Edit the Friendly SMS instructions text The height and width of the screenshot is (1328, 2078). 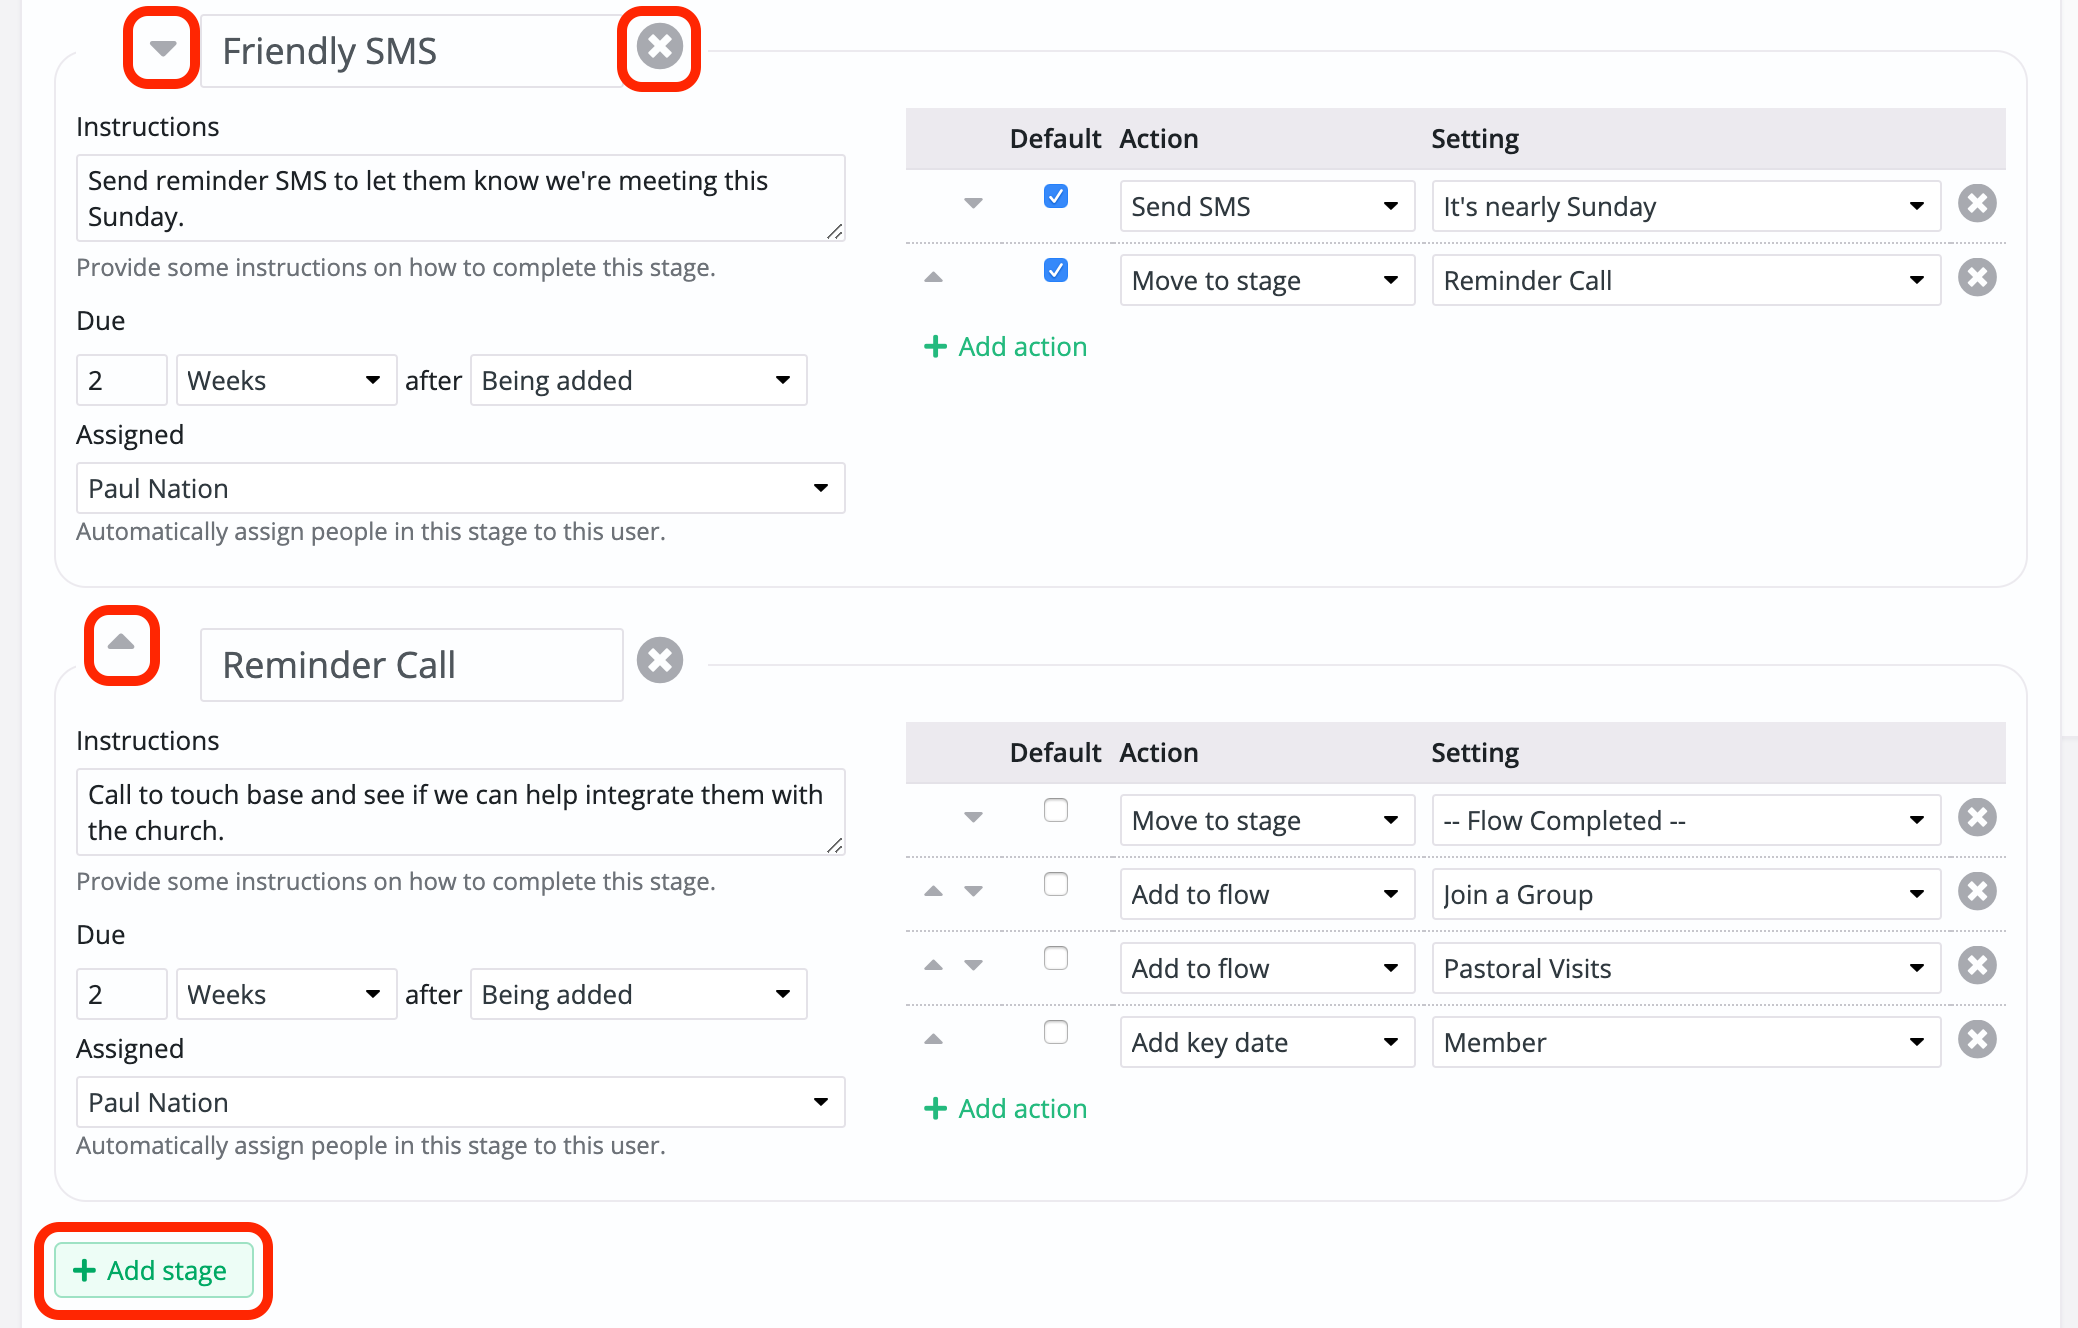pos(460,198)
